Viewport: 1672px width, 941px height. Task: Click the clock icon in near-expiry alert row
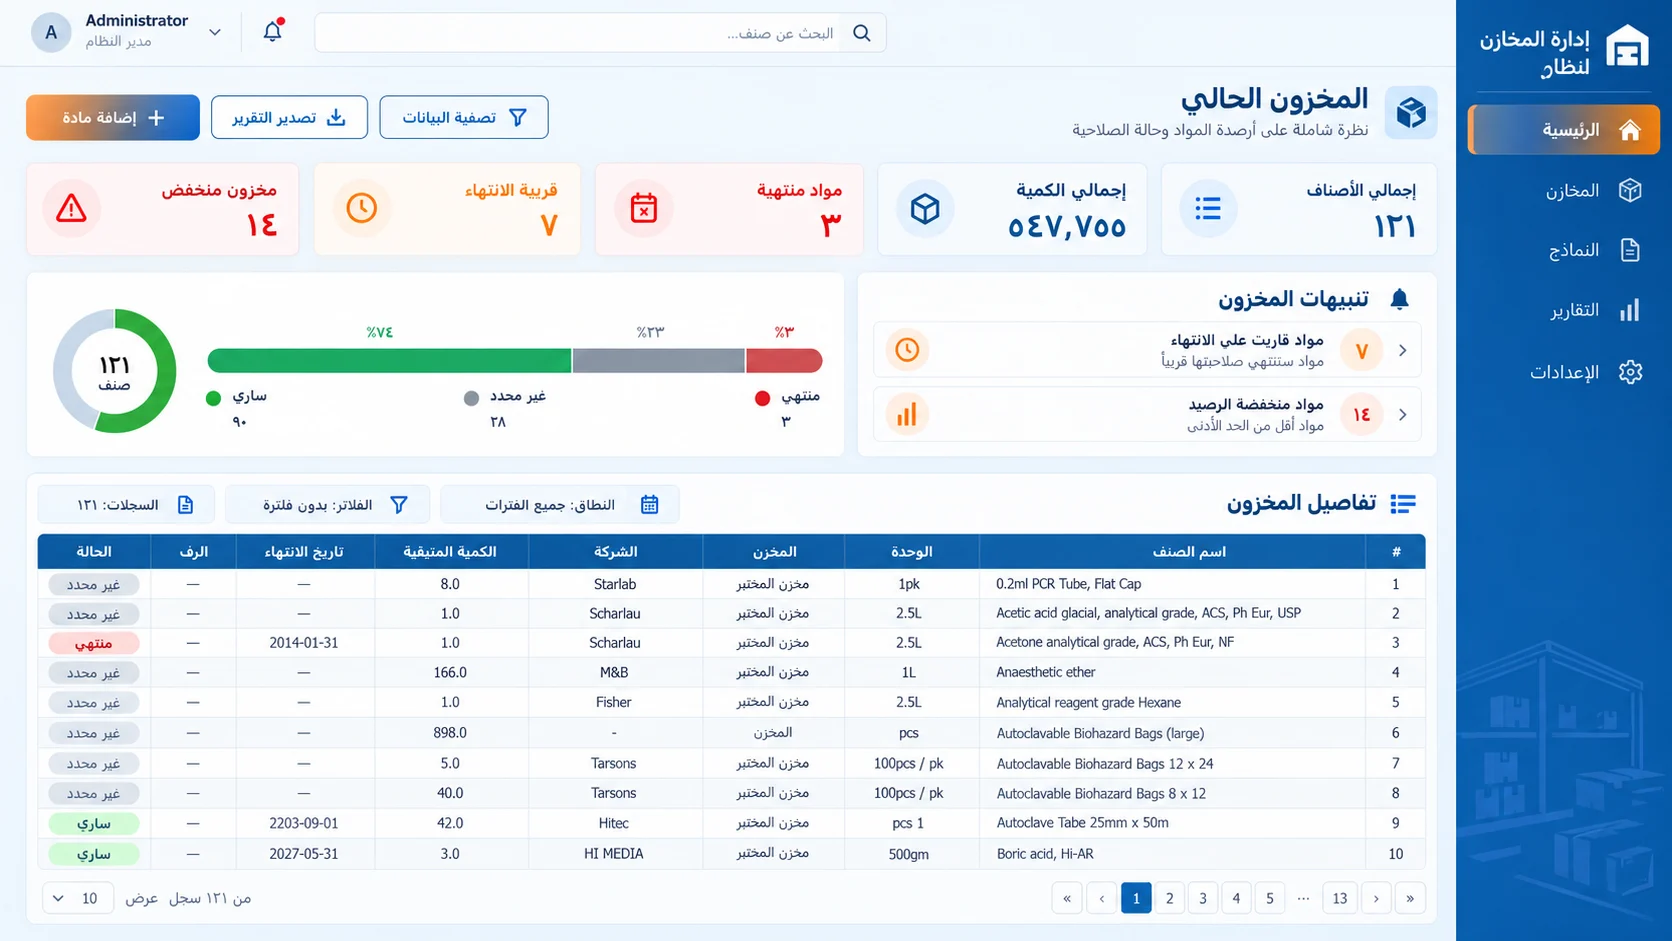tap(907, 350)
